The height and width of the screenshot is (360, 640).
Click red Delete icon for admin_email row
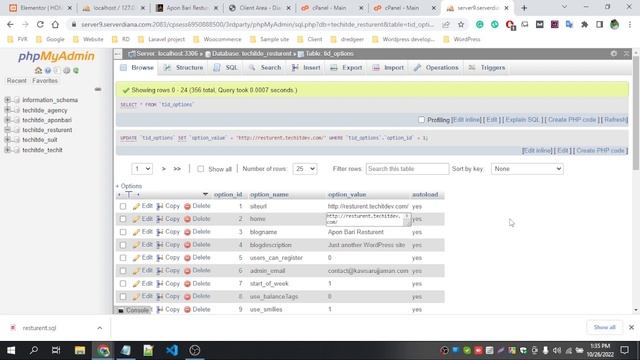(x=187, y=271)
